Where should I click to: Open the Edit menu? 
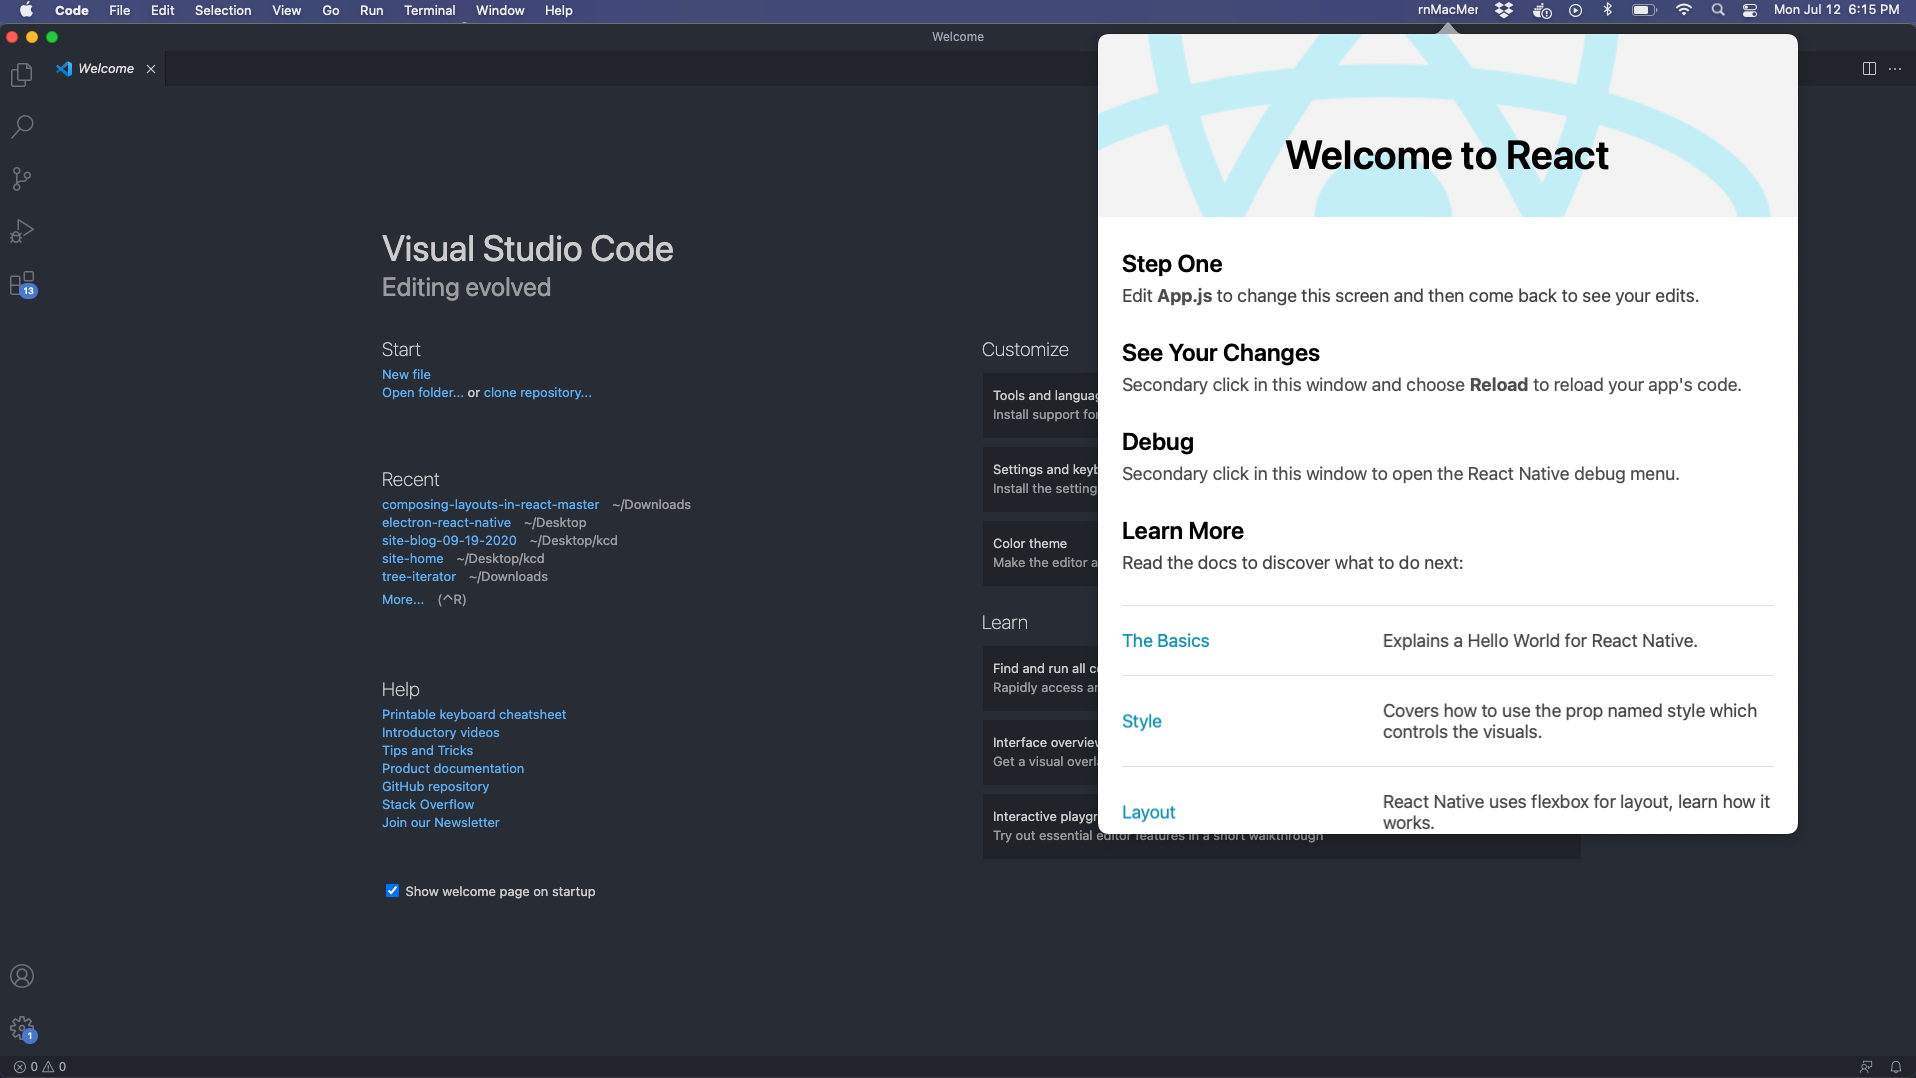click(162, 10)
